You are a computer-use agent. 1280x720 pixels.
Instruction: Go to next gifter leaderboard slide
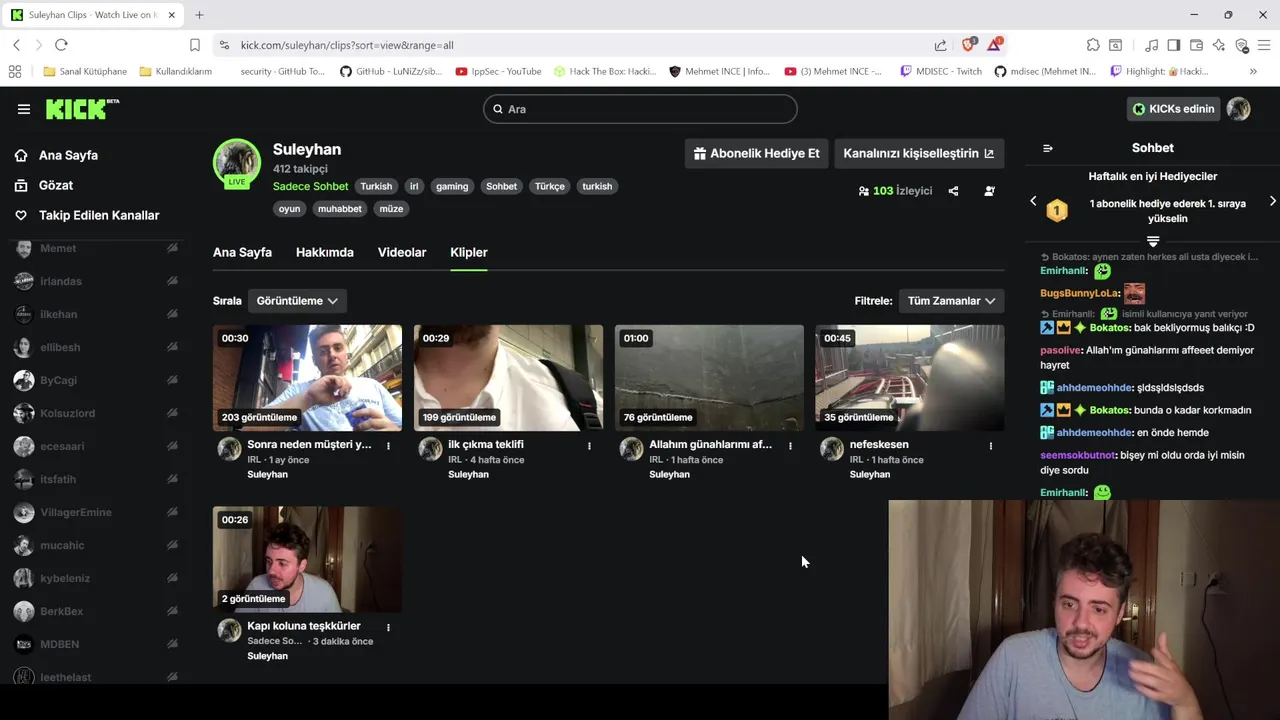1272,201
